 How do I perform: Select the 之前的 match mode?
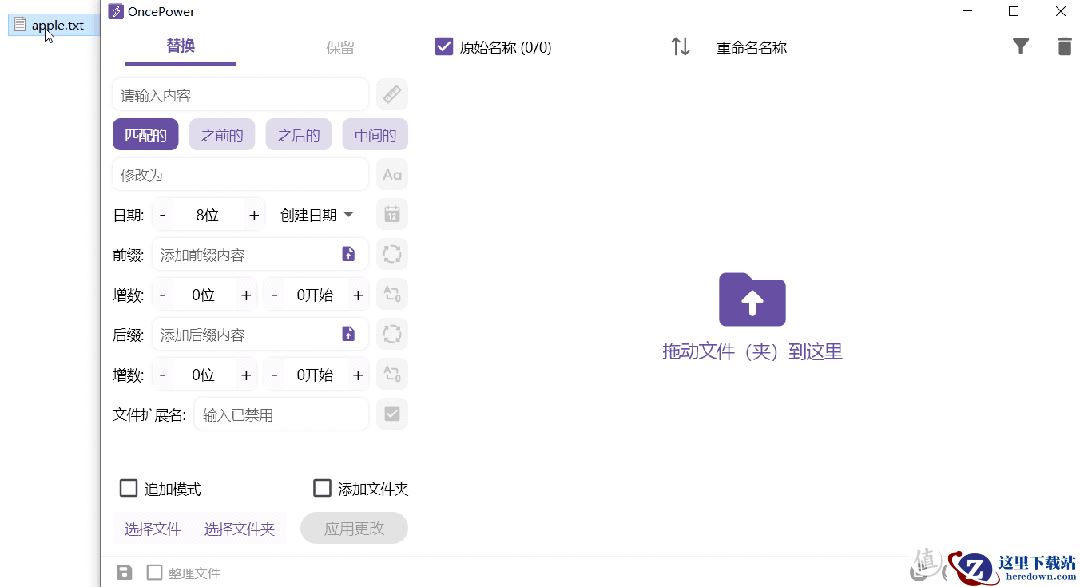[222, 134]
